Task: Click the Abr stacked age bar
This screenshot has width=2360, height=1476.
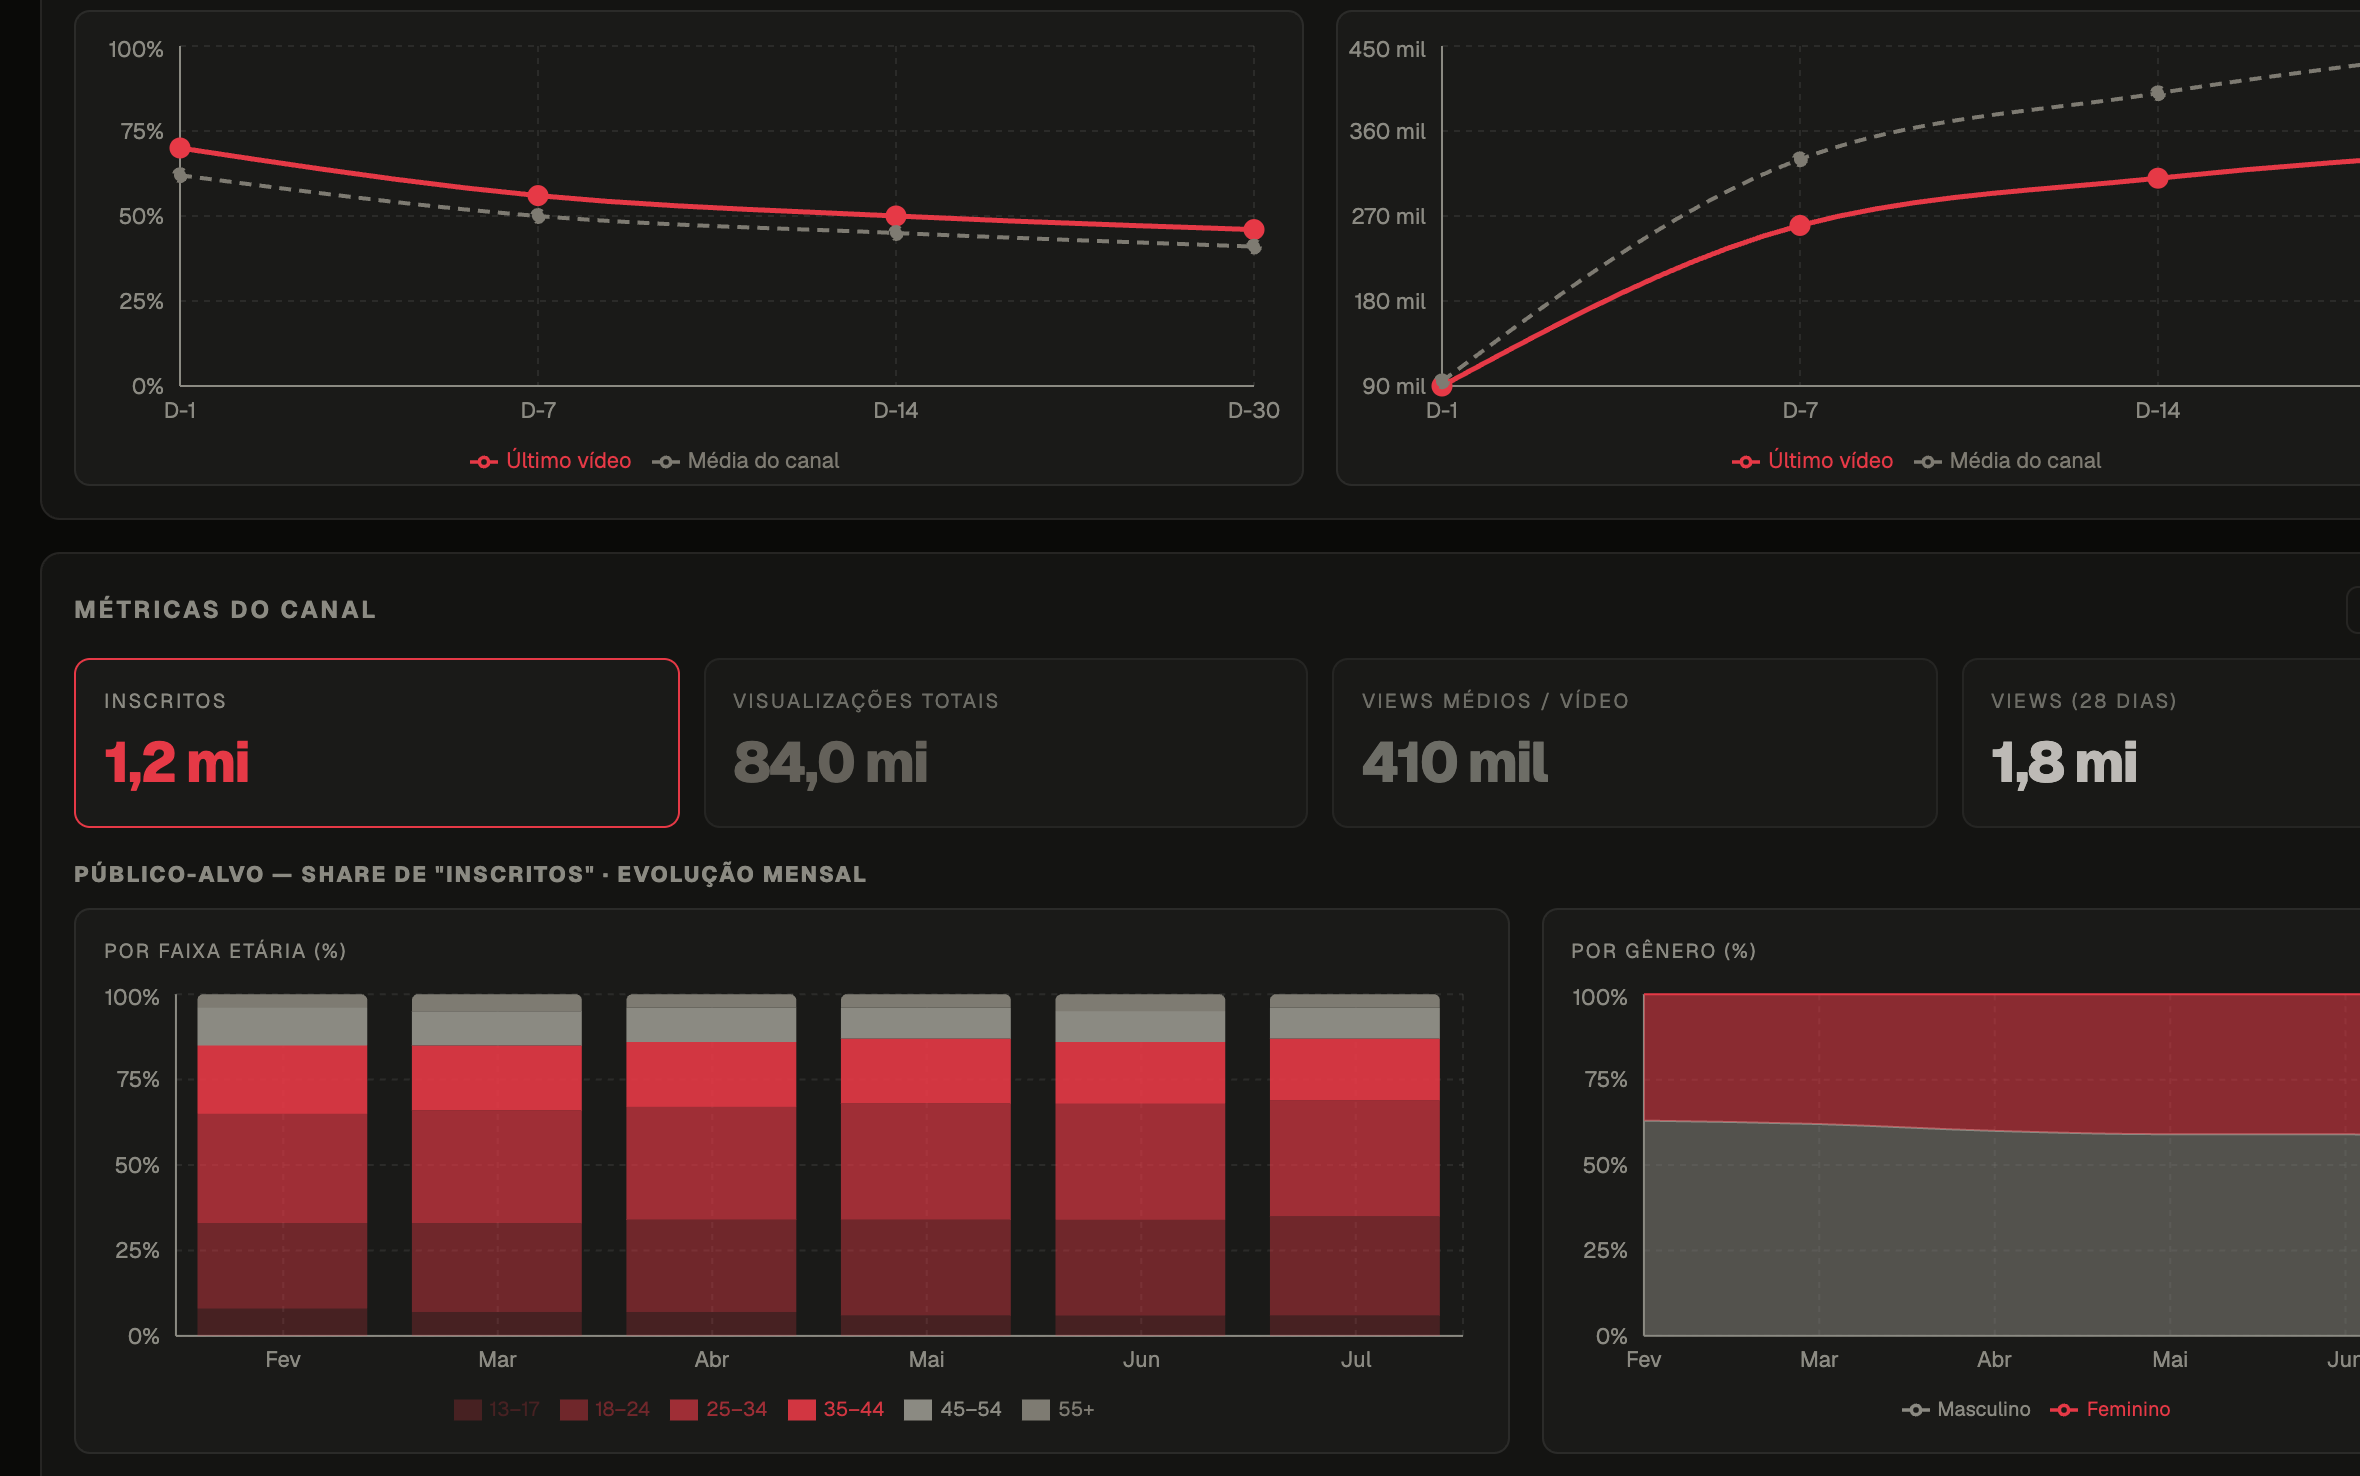Action: click(x=711, y=1165)
